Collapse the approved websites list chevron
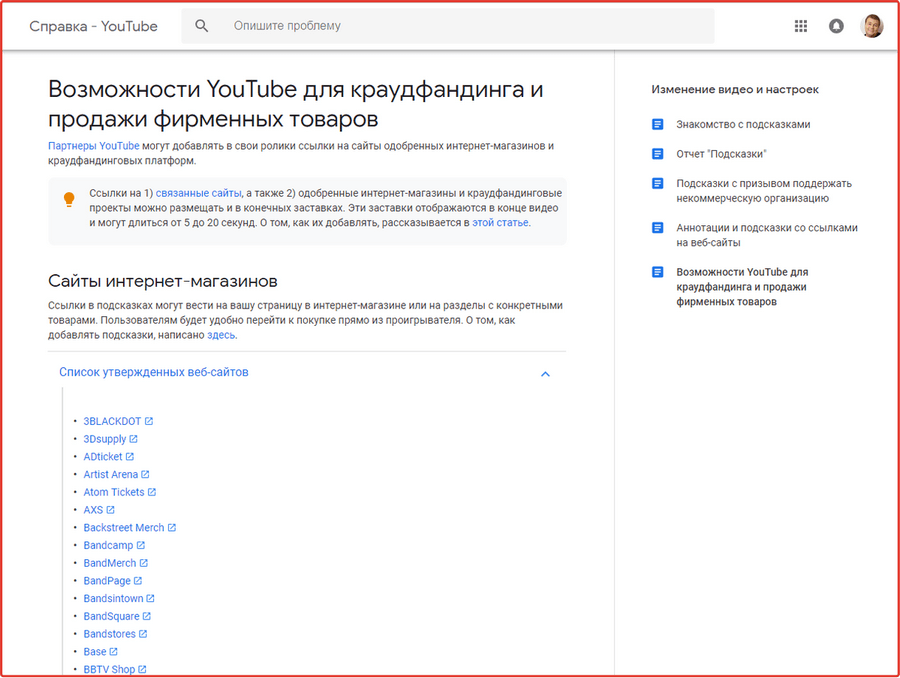The height and width of the screenshot is (678, 900). click(545, 374)
